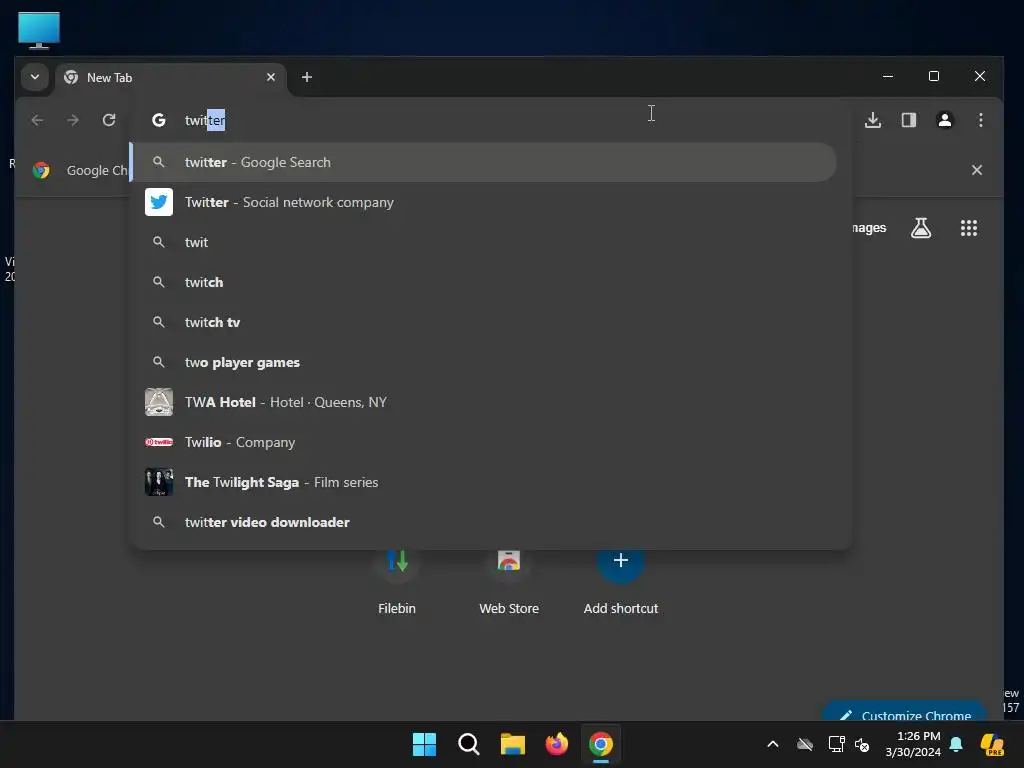Click the Customize Chrome button
Image resolution: width=1024 pixels, height=768 pixels.
pos(904,712)
